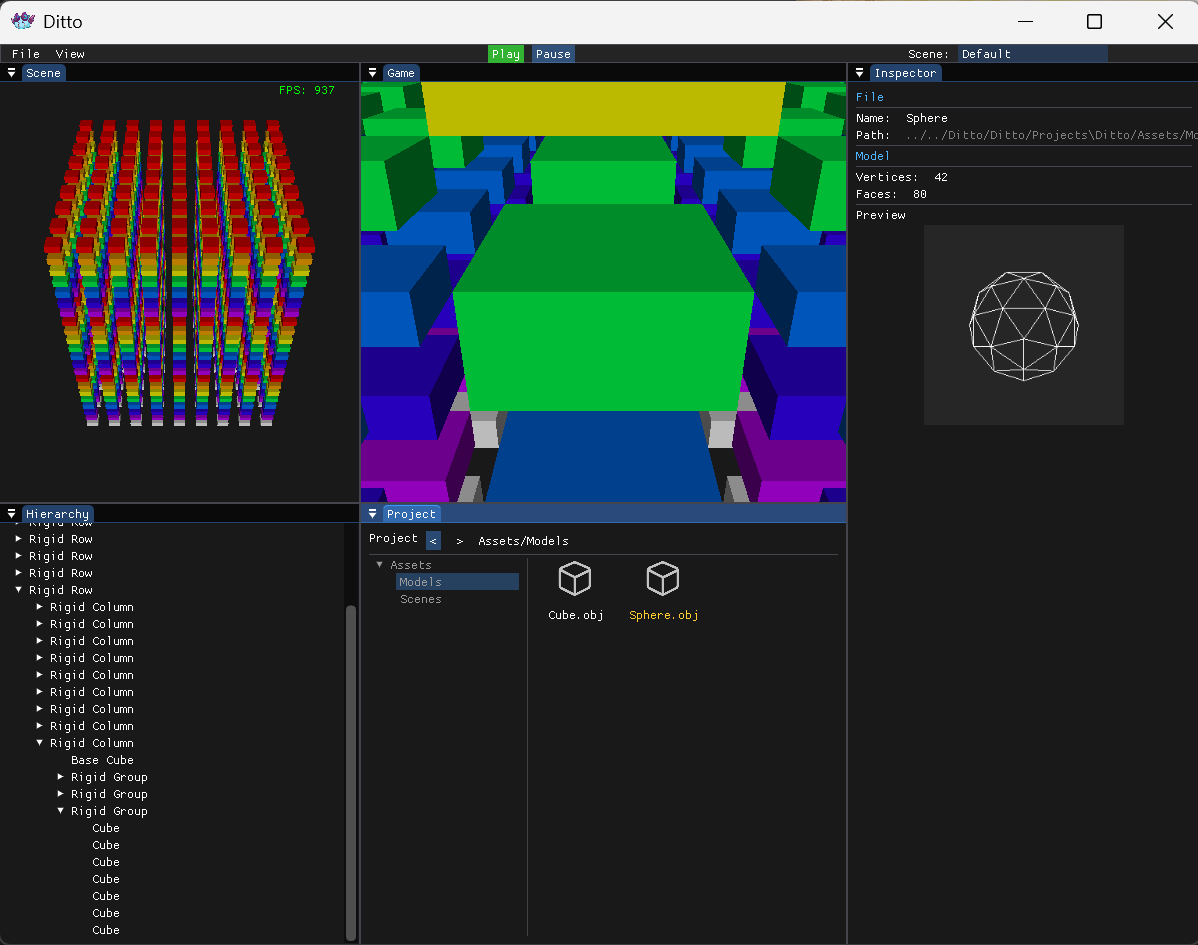Click the Pause button
The width and height of the screenshot is (1198, 945).
click(553, 53)
